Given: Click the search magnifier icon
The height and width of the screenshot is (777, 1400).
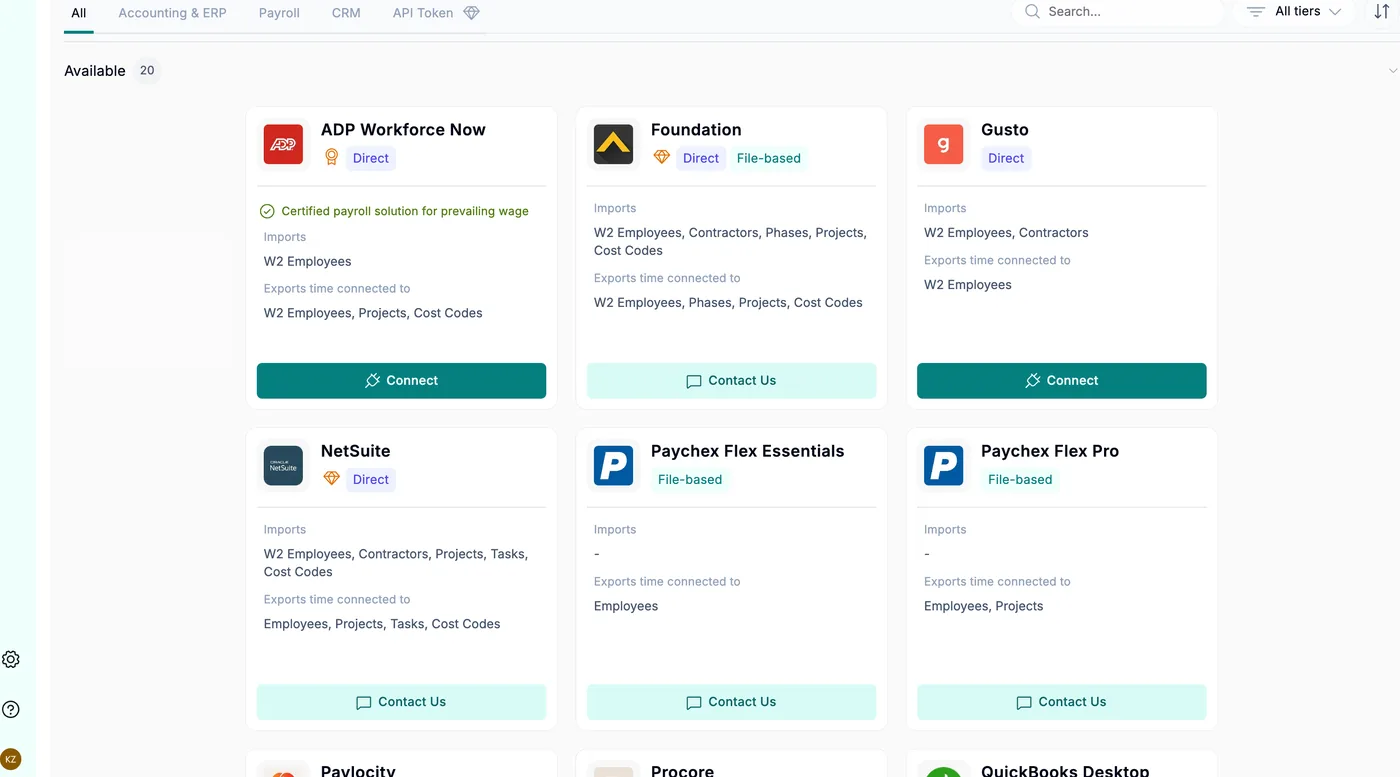Looking at the screenshot, I should [x=1033, y=12].
